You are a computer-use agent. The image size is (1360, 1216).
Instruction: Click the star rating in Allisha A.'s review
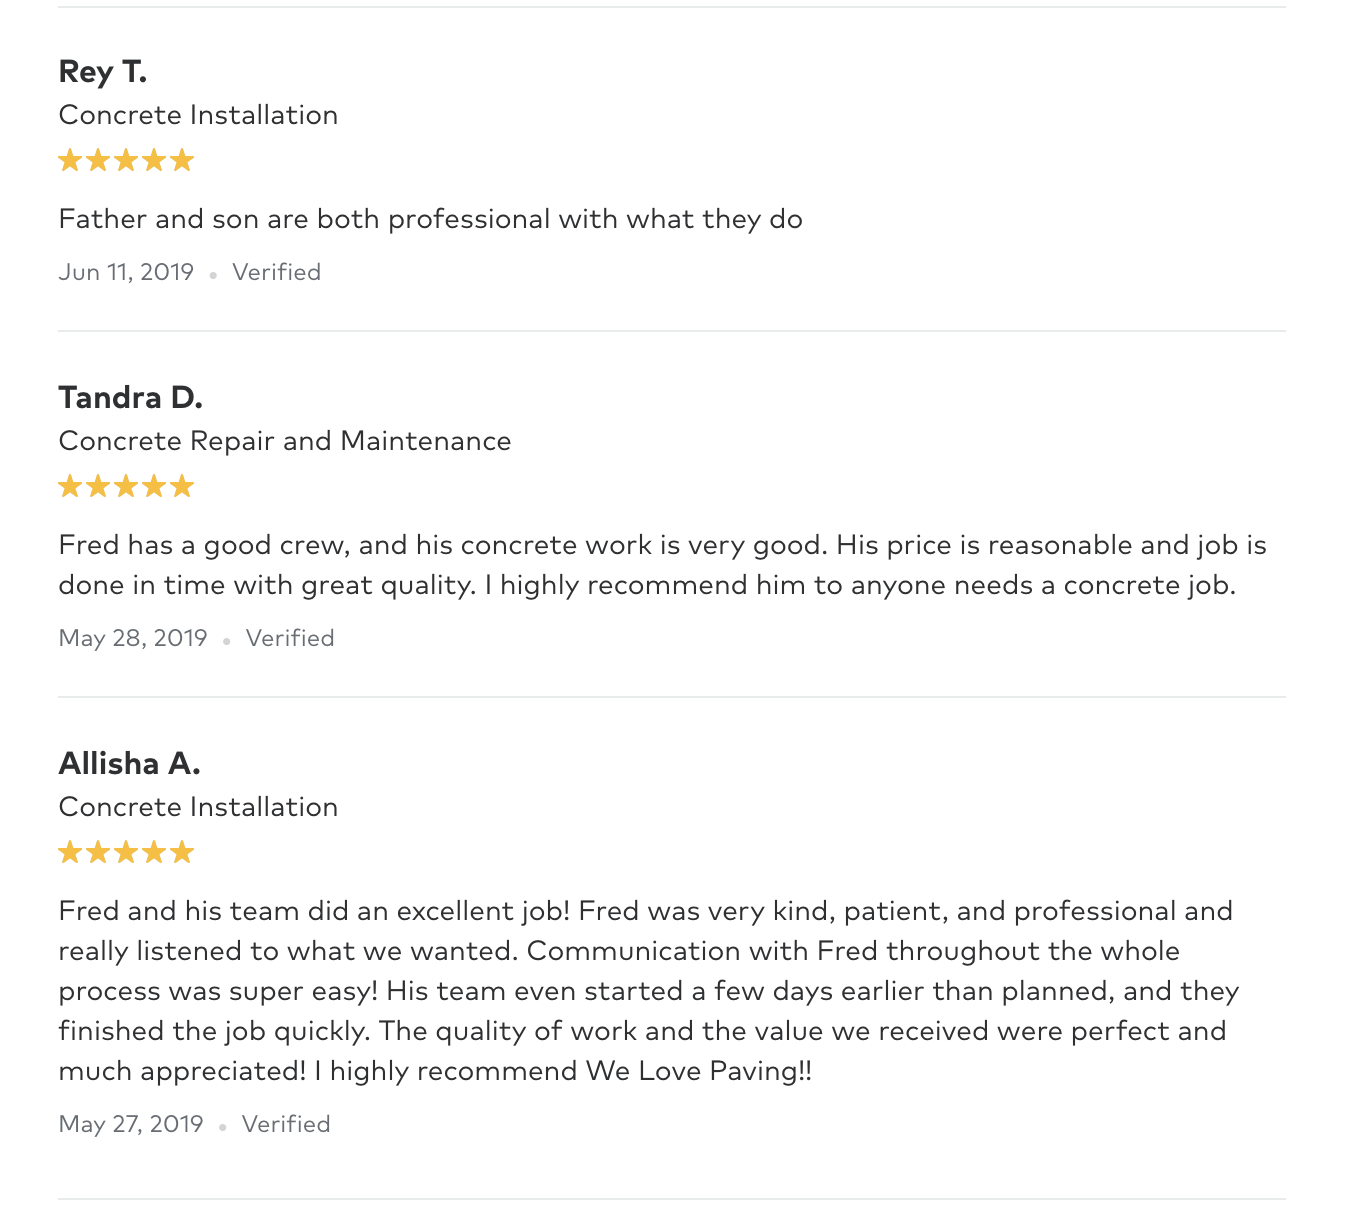[x=126, y=852]
